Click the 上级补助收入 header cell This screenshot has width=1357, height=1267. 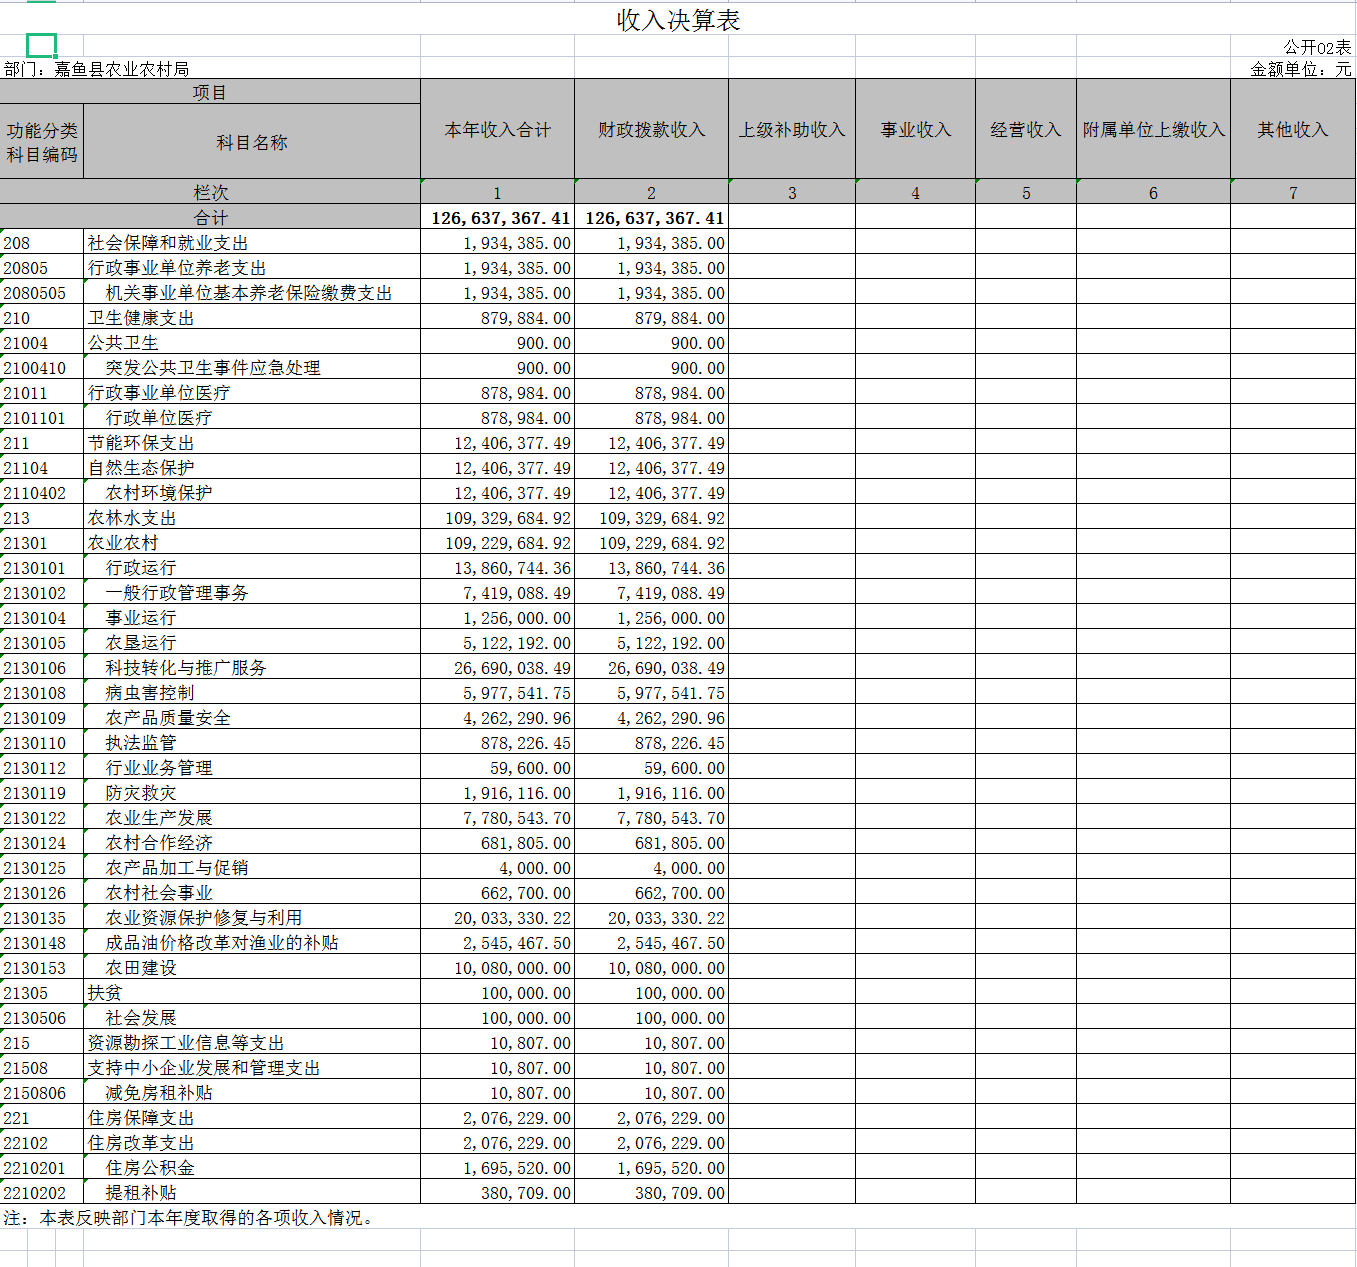(x=791, y=130)
